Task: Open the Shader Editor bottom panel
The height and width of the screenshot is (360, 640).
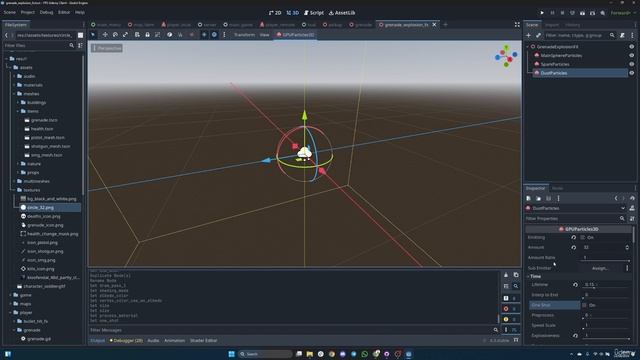Action: point(204,340)
